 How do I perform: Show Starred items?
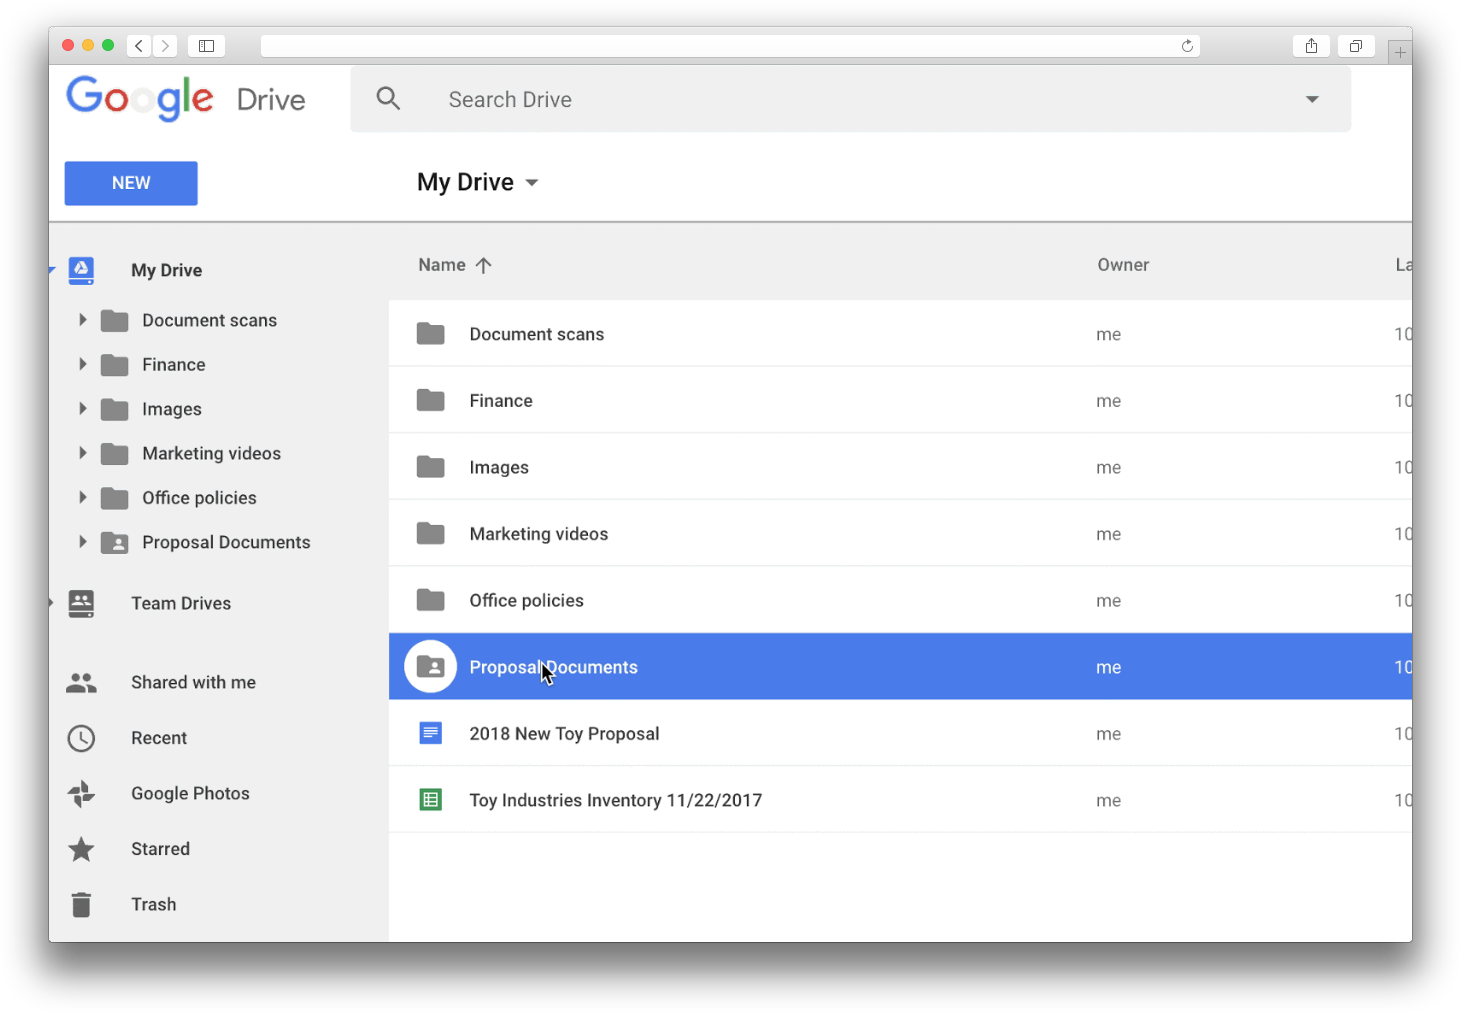[160, 849]
